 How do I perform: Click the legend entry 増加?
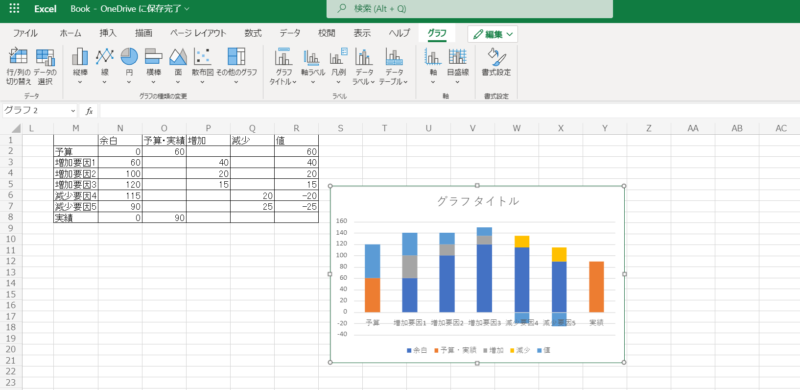tap(493, 350)
